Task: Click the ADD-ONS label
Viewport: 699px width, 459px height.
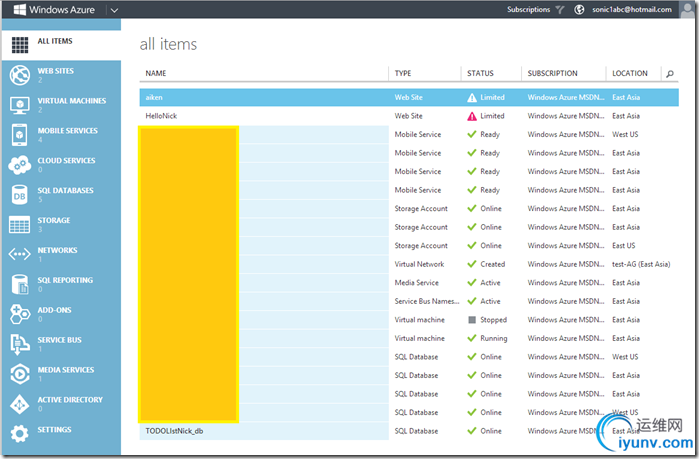Action: (54, 310)
